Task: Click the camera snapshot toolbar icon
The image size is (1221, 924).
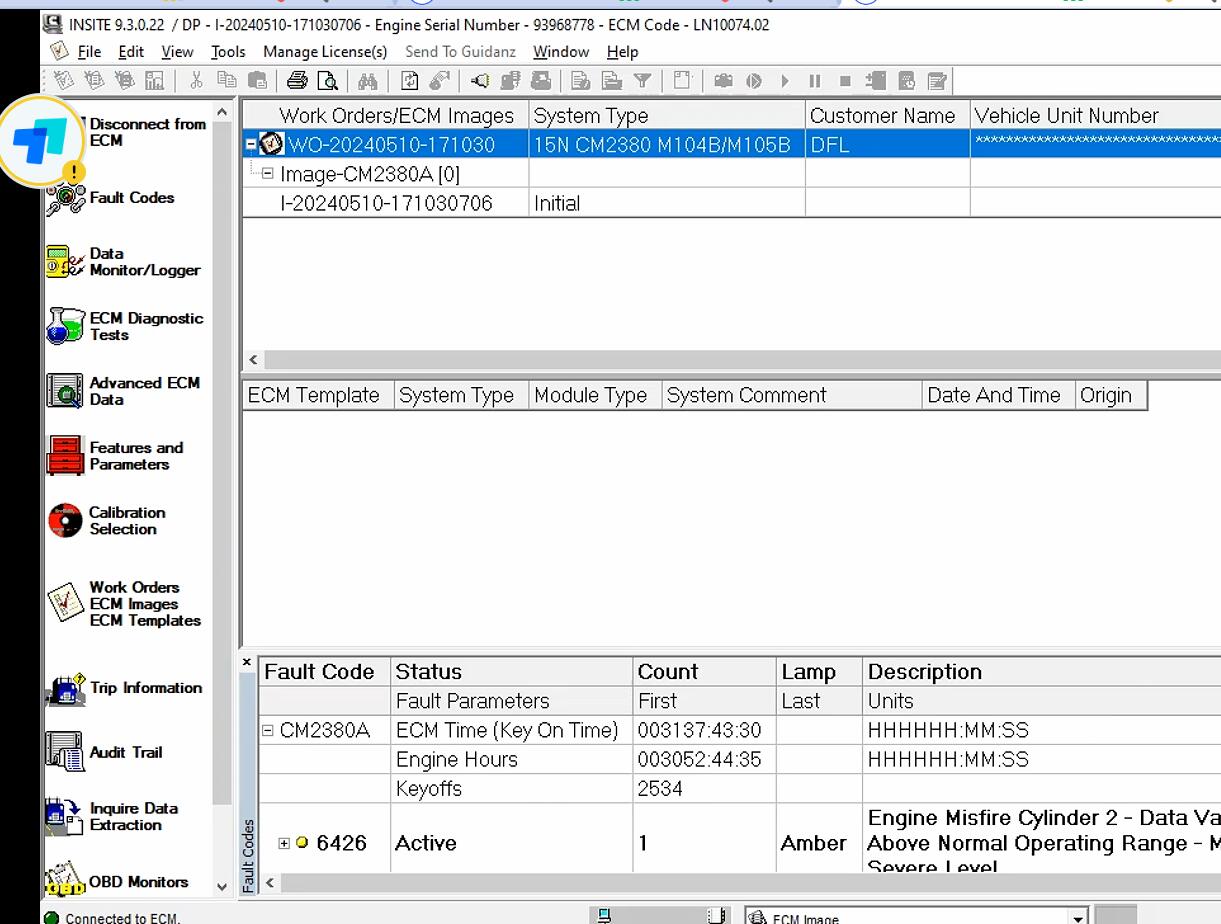Action: 723,81
